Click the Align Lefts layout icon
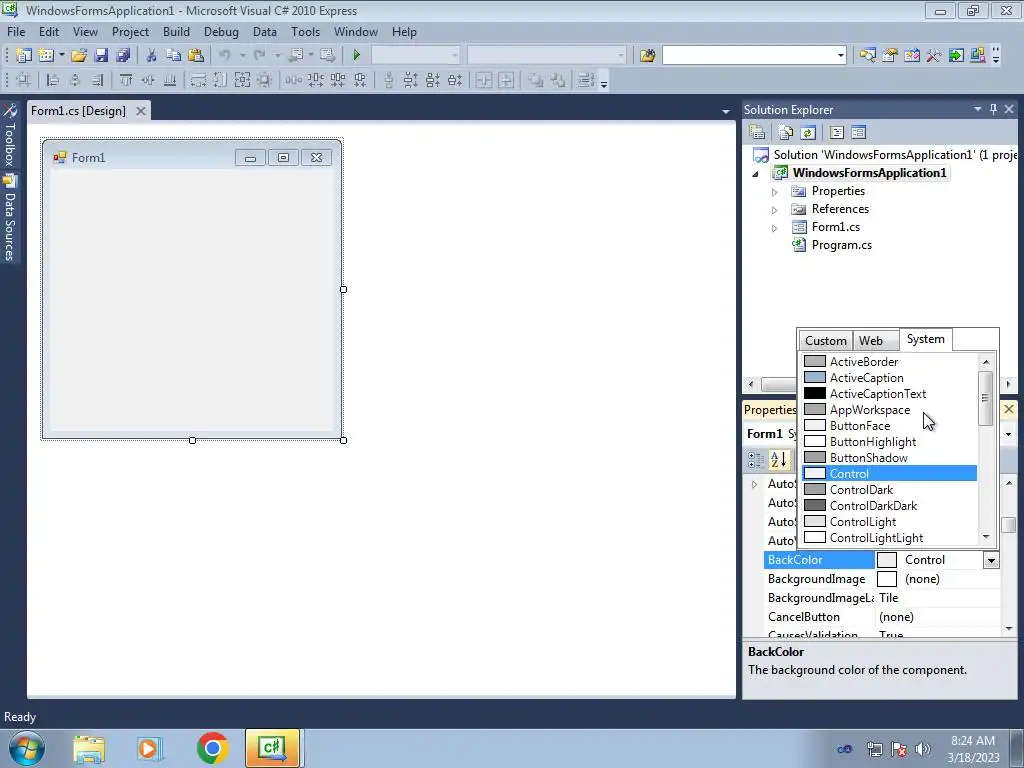 [x=53, y=80]
